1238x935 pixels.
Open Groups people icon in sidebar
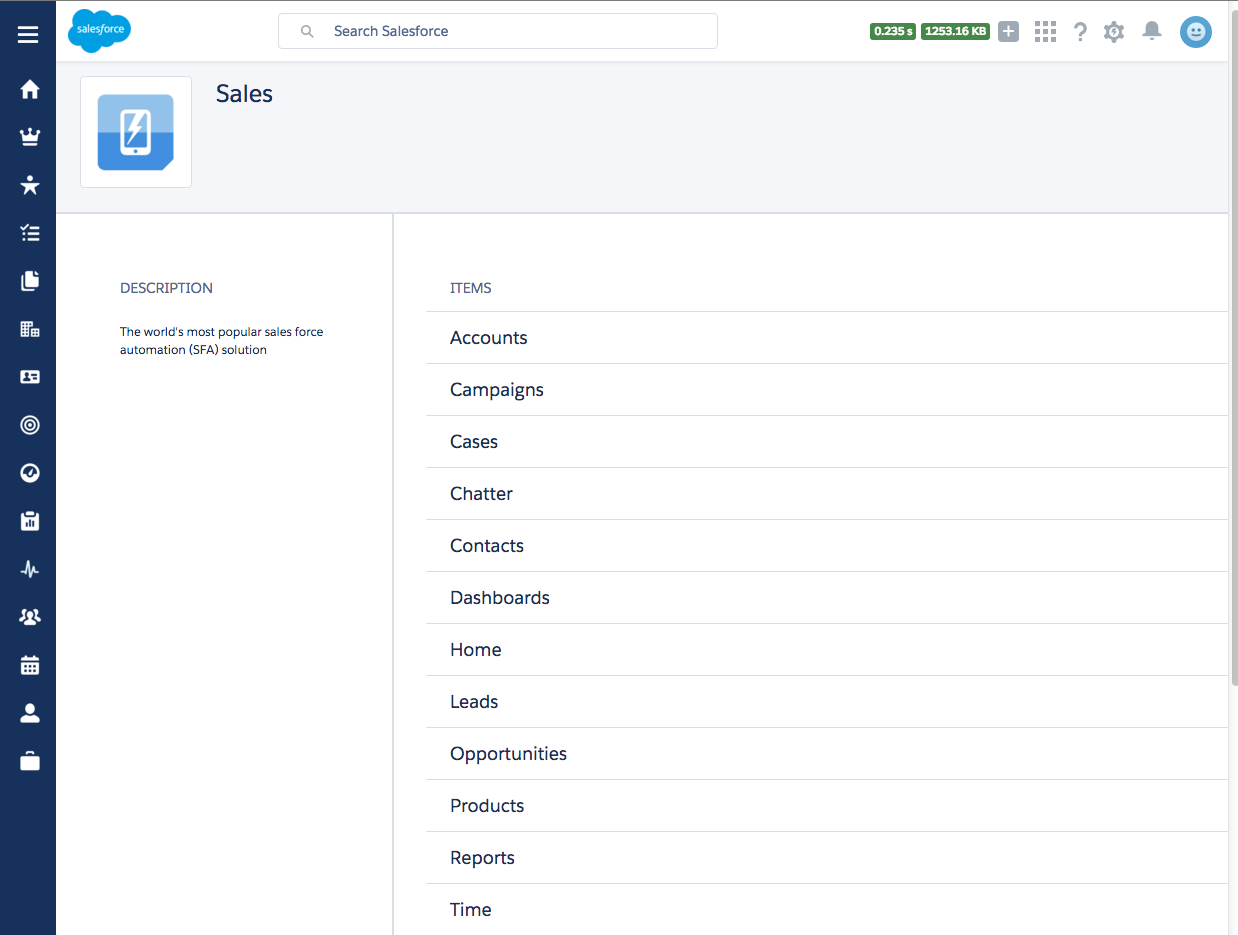coord(30,617)
